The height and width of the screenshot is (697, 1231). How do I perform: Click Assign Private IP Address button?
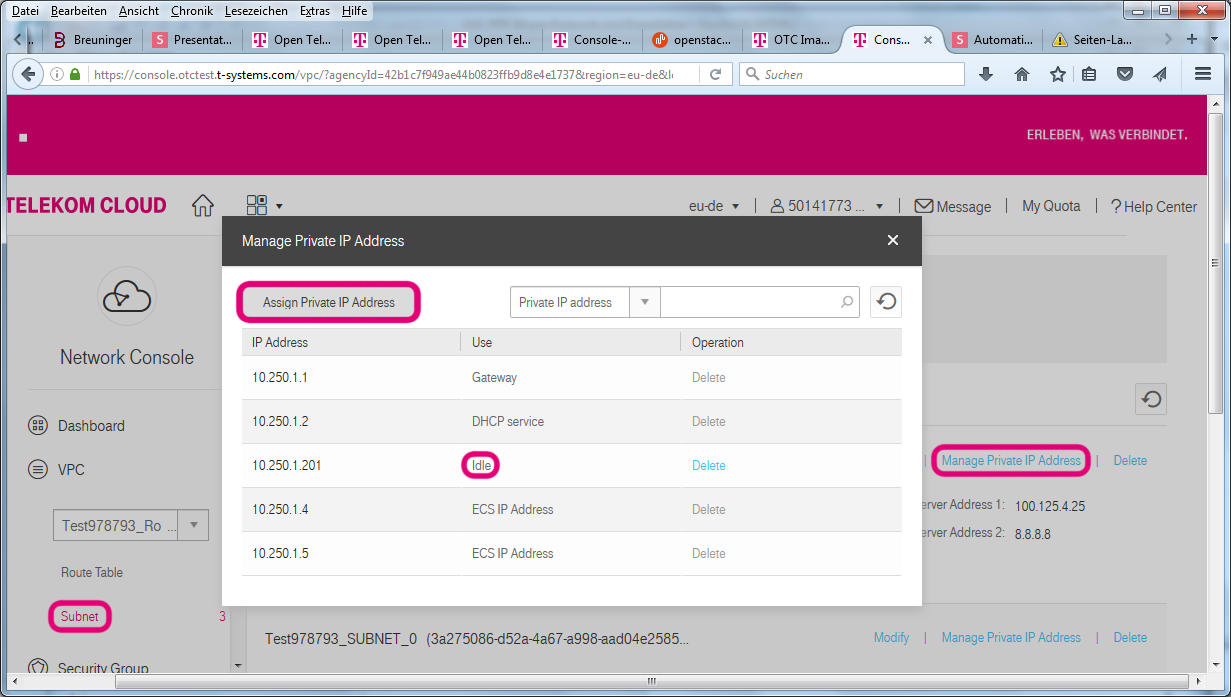point(329,302)
